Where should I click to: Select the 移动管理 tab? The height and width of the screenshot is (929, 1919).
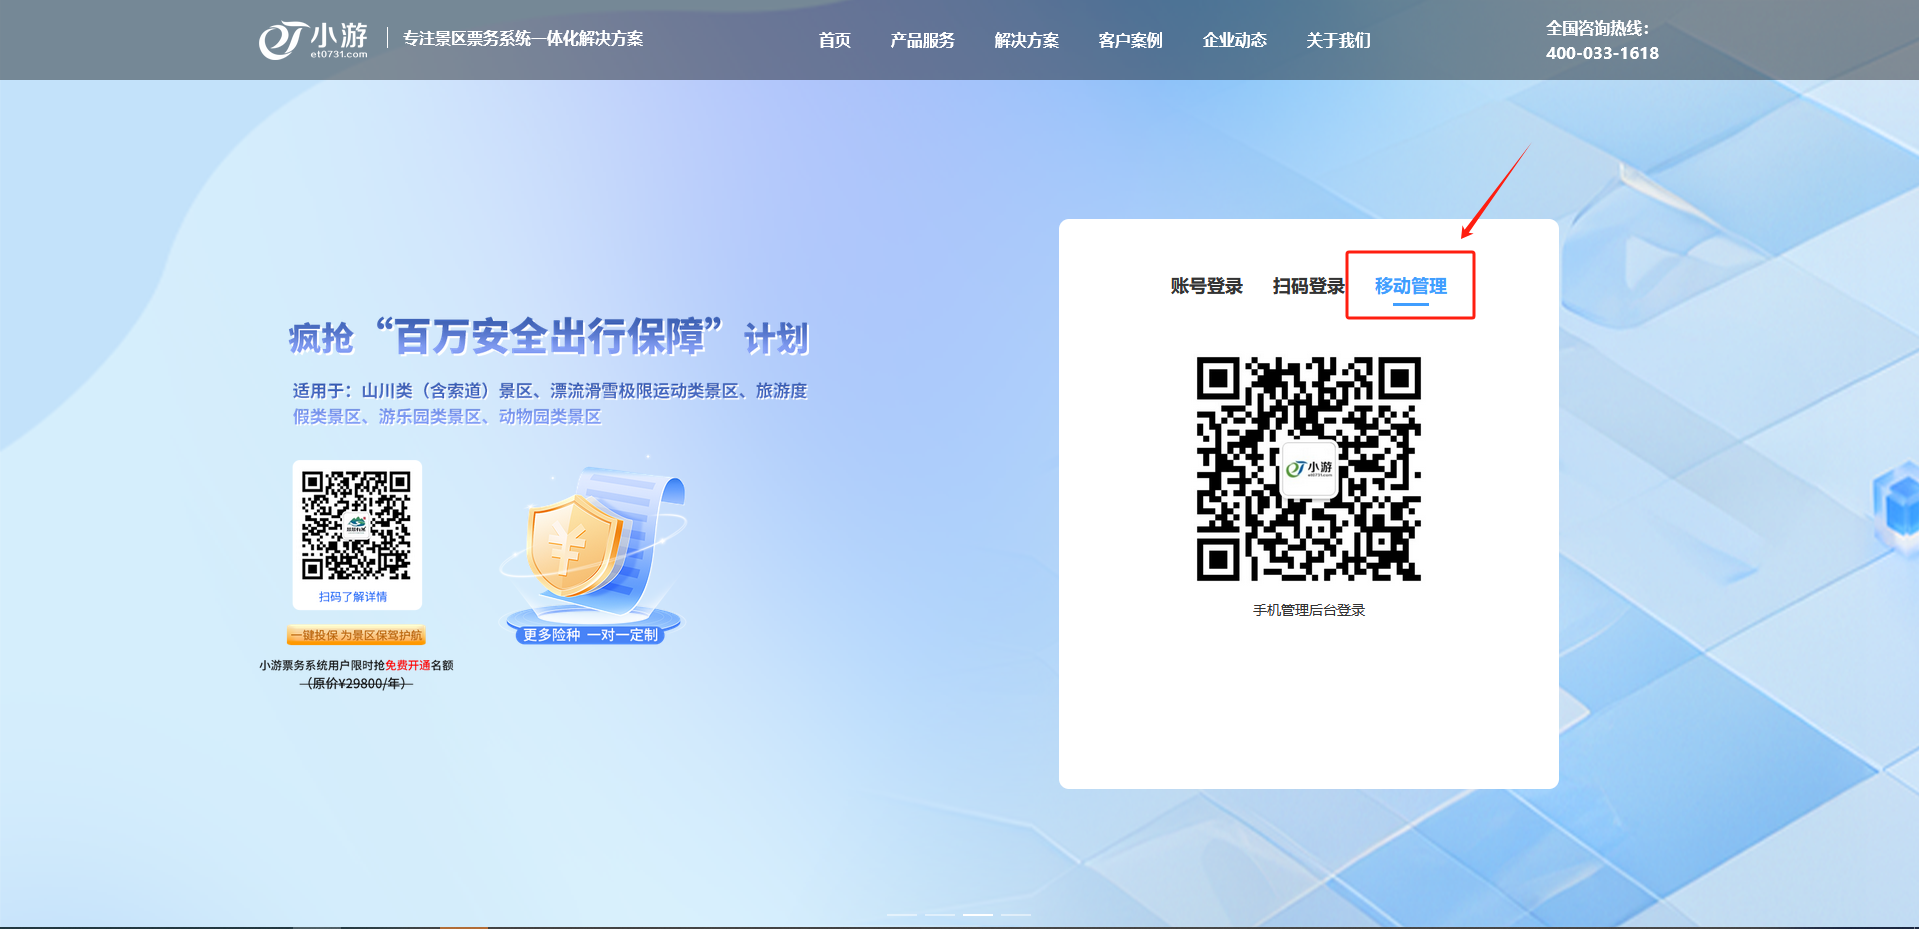[x=1410, y=286]
